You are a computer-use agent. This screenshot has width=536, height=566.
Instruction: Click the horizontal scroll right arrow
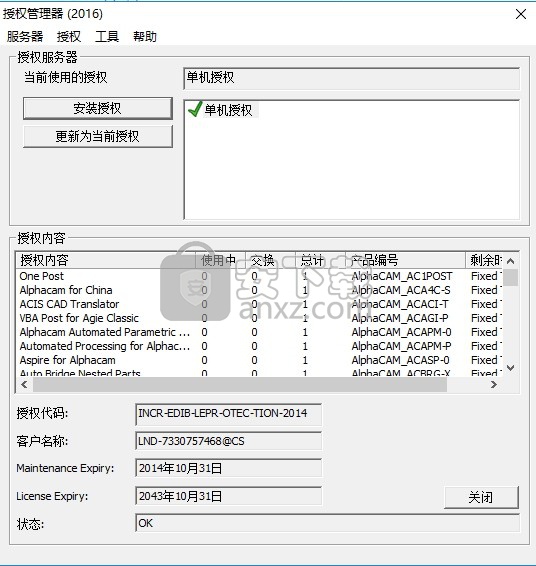click(494, 385)
